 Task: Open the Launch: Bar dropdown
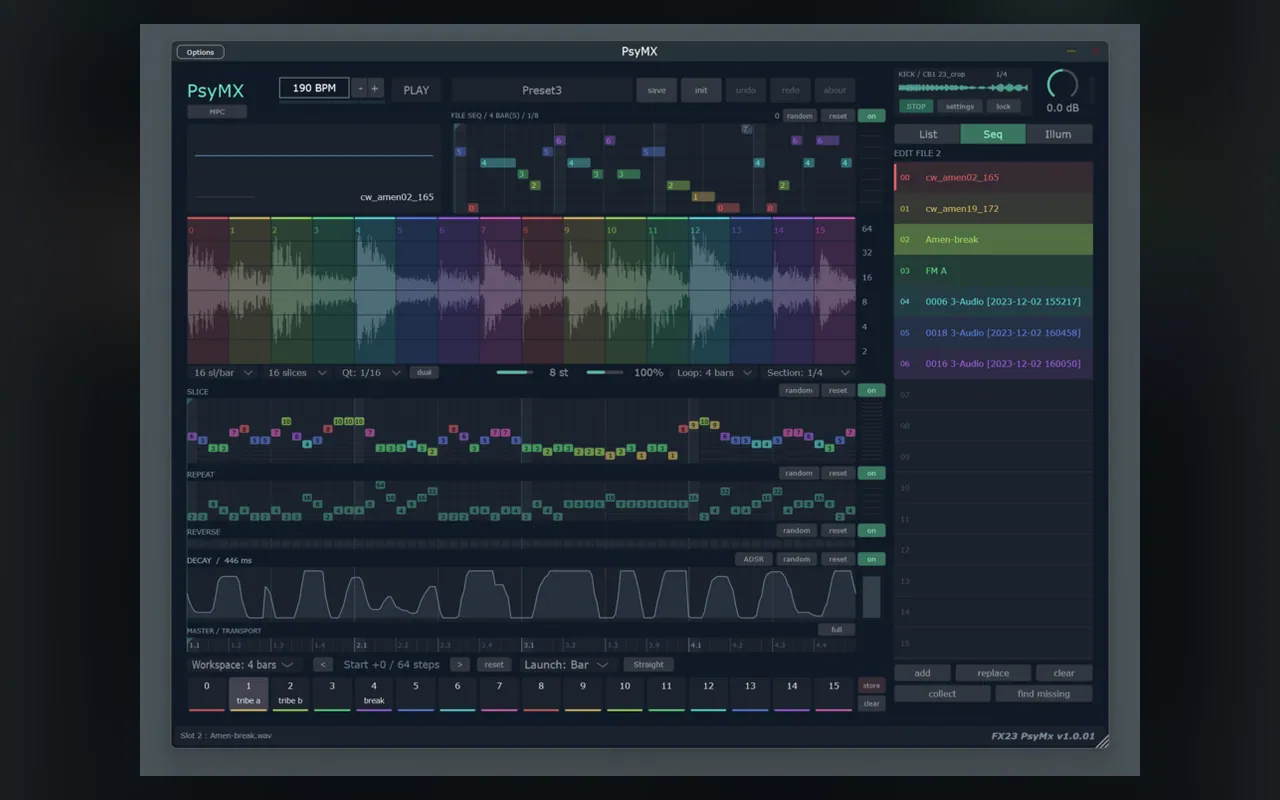(x=566, y=664)
